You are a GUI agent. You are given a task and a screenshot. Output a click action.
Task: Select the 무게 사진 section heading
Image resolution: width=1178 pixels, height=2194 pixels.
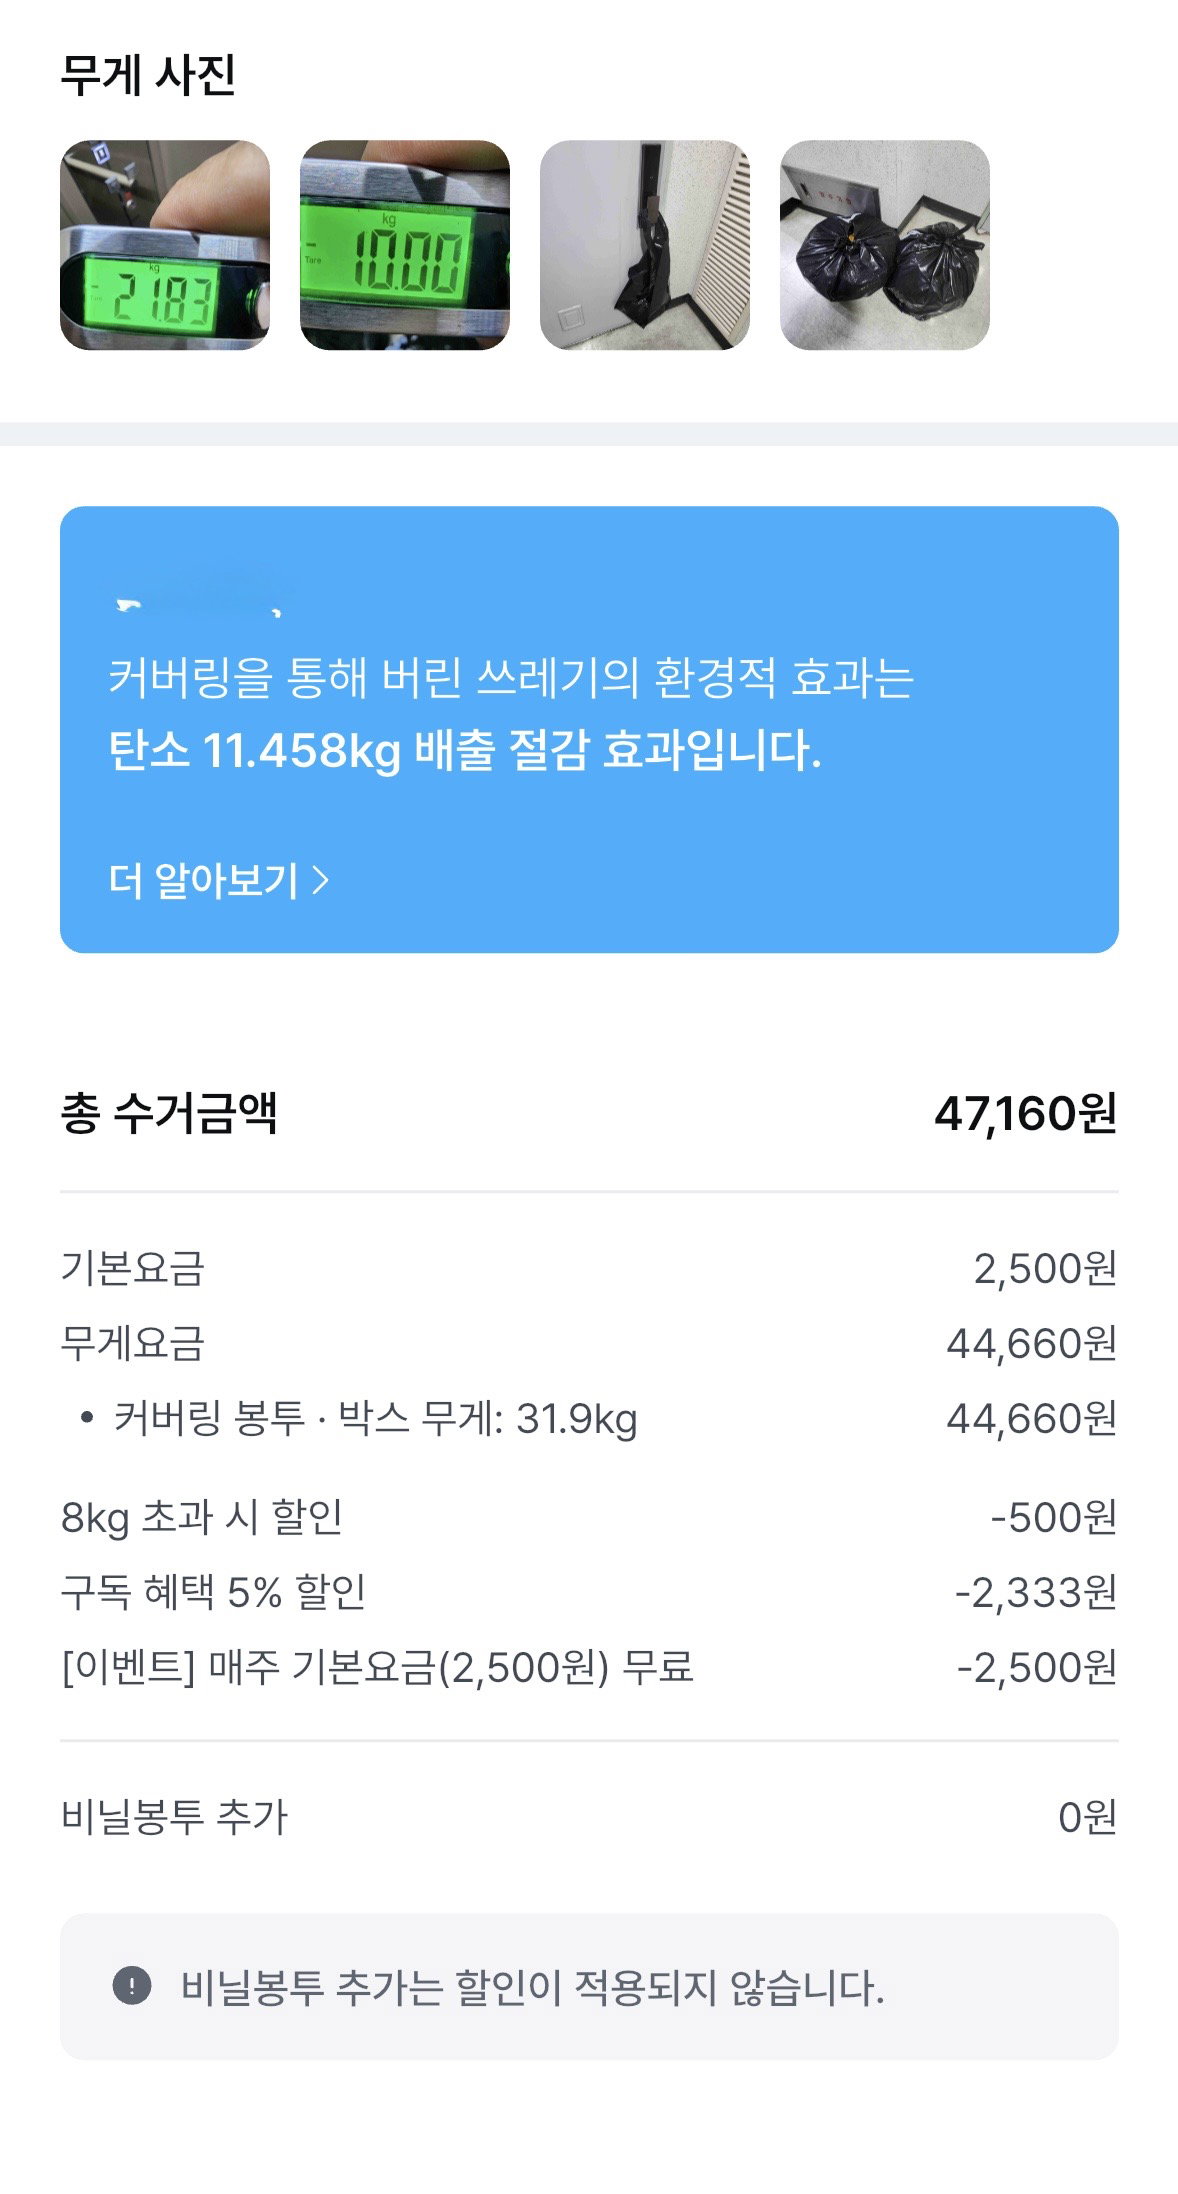(148, 75)
